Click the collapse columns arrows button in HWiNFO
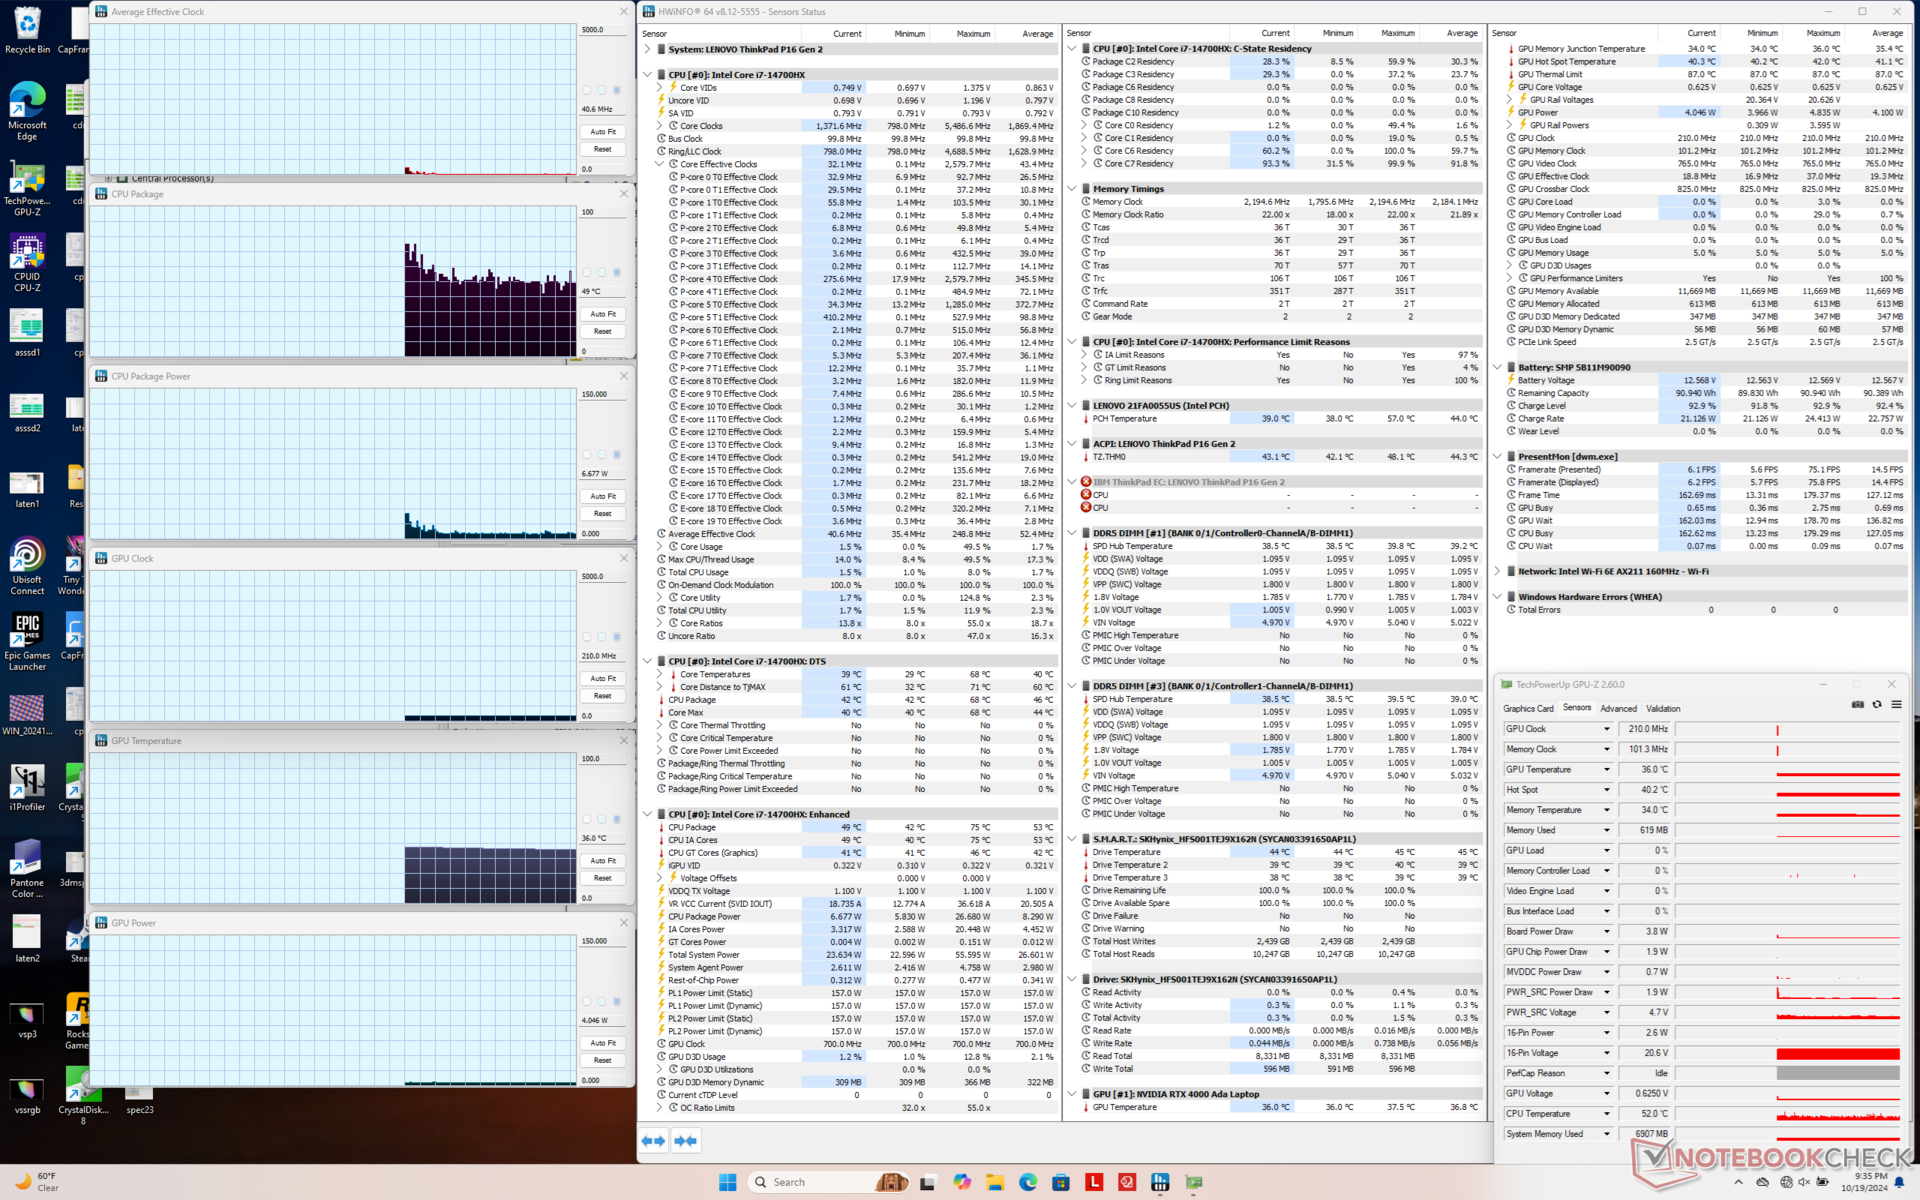 pyautogui.click(x=685, y=1140)
